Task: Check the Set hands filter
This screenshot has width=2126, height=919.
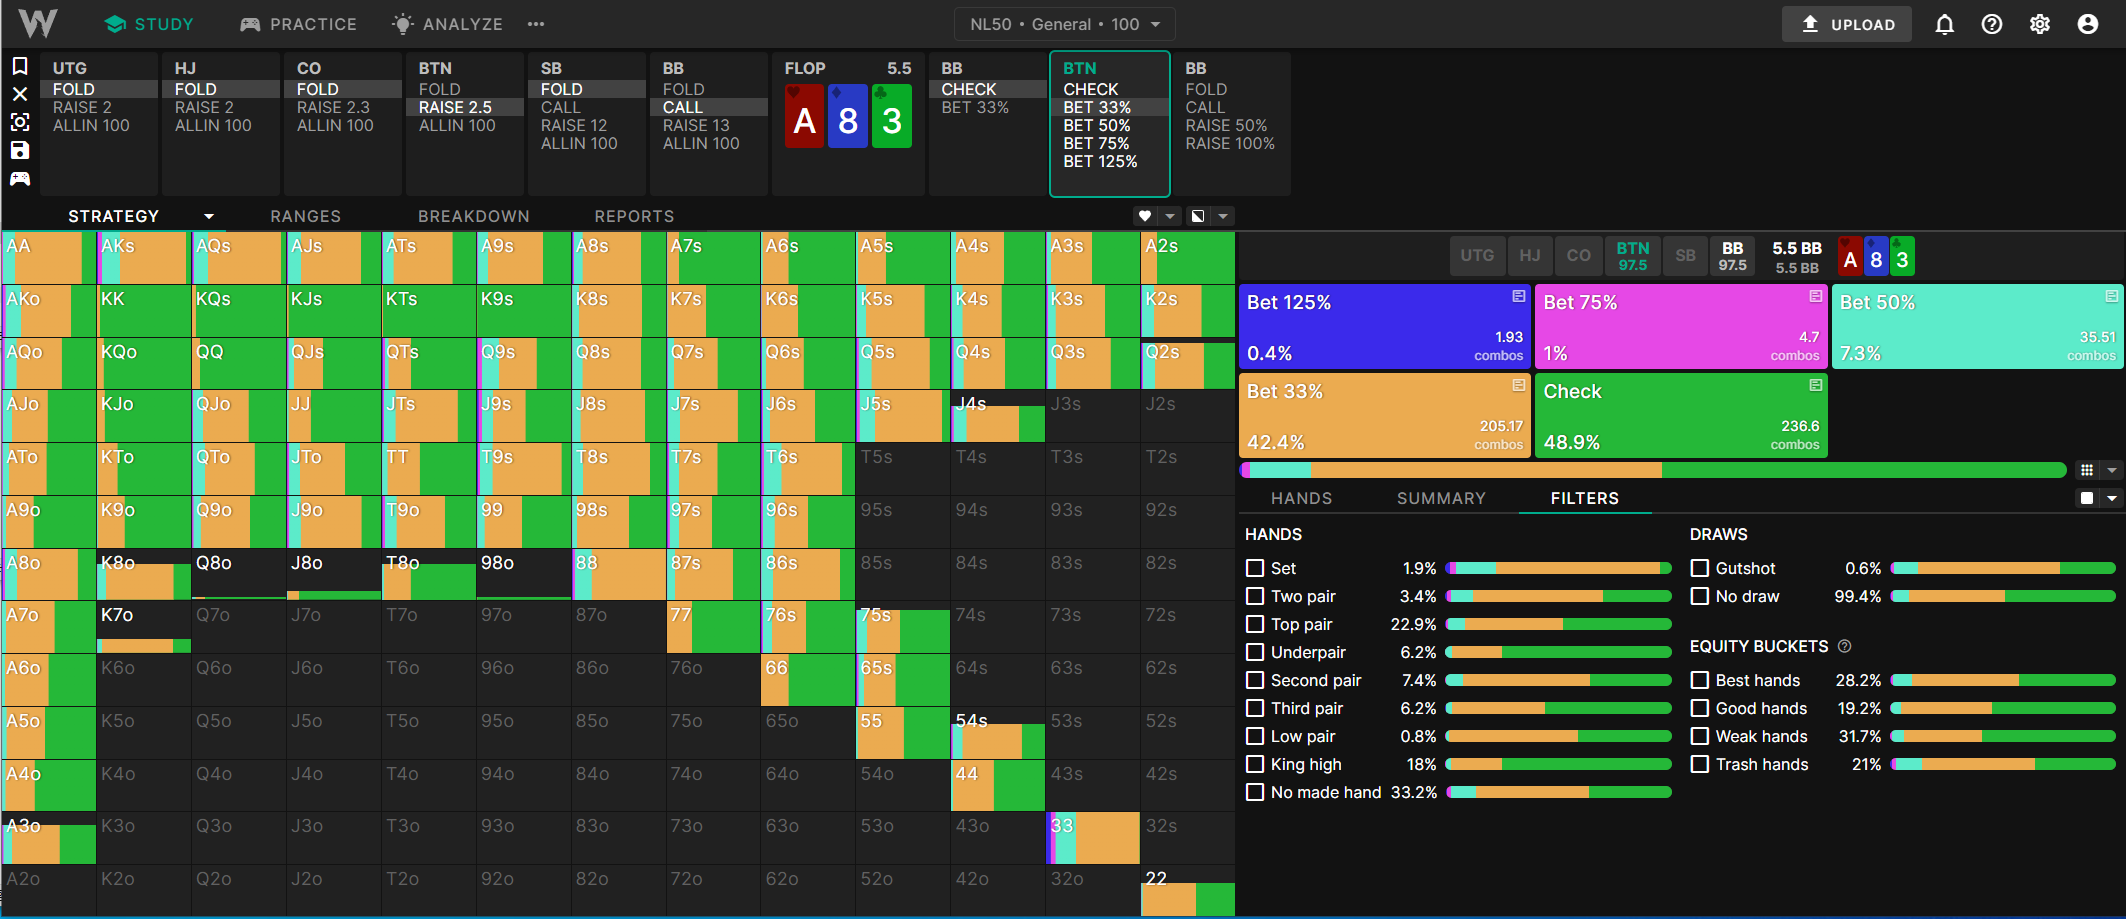Action: click(1255, 568)
